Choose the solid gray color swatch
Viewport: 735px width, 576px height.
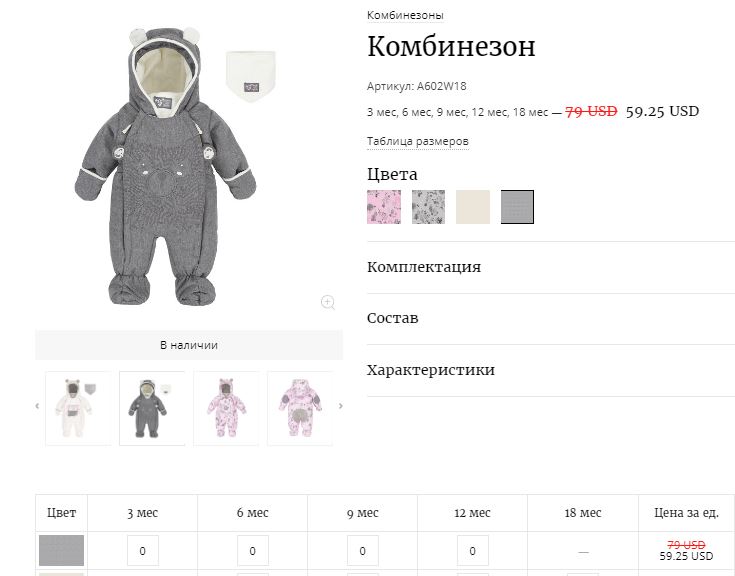517,207
